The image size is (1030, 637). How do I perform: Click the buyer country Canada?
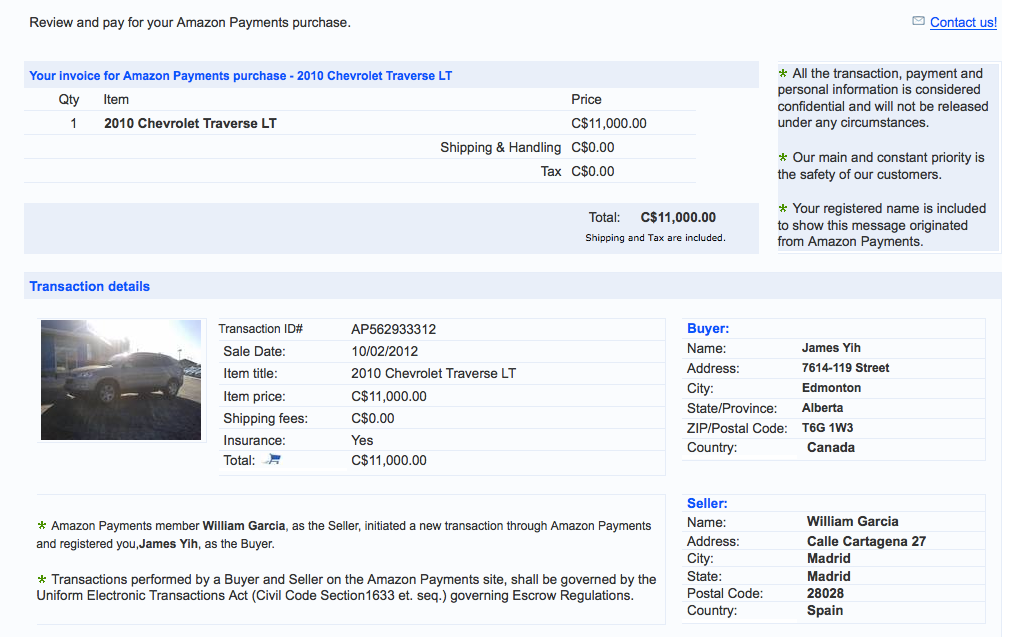point(831,448)
